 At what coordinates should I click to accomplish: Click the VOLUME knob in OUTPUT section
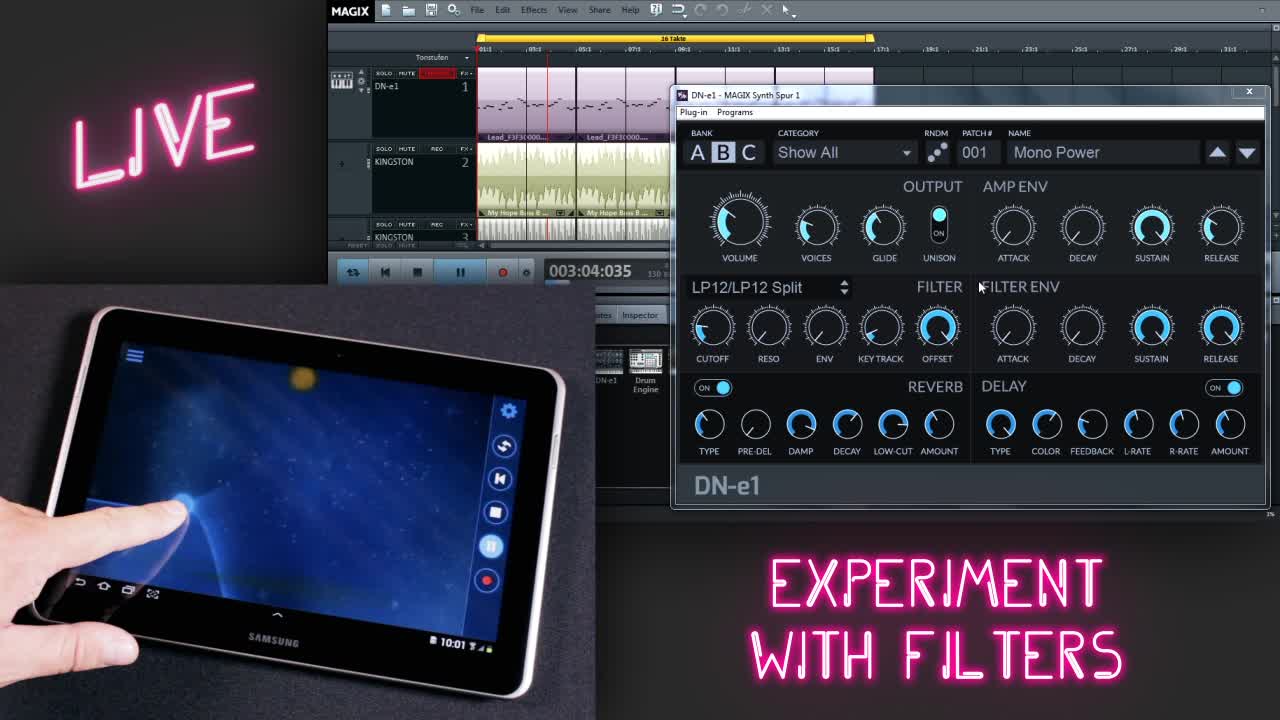click(x=740, y=221)
